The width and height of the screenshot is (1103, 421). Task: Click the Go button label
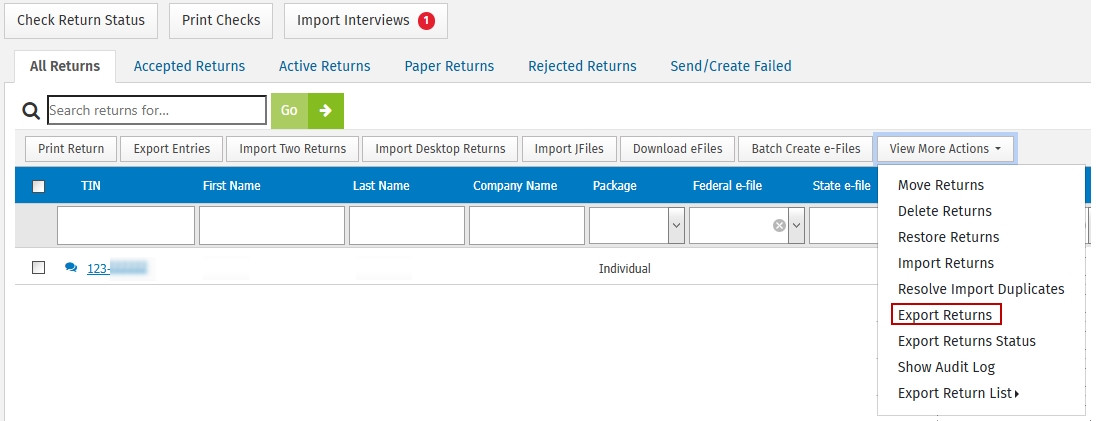(x=289, y=111)
